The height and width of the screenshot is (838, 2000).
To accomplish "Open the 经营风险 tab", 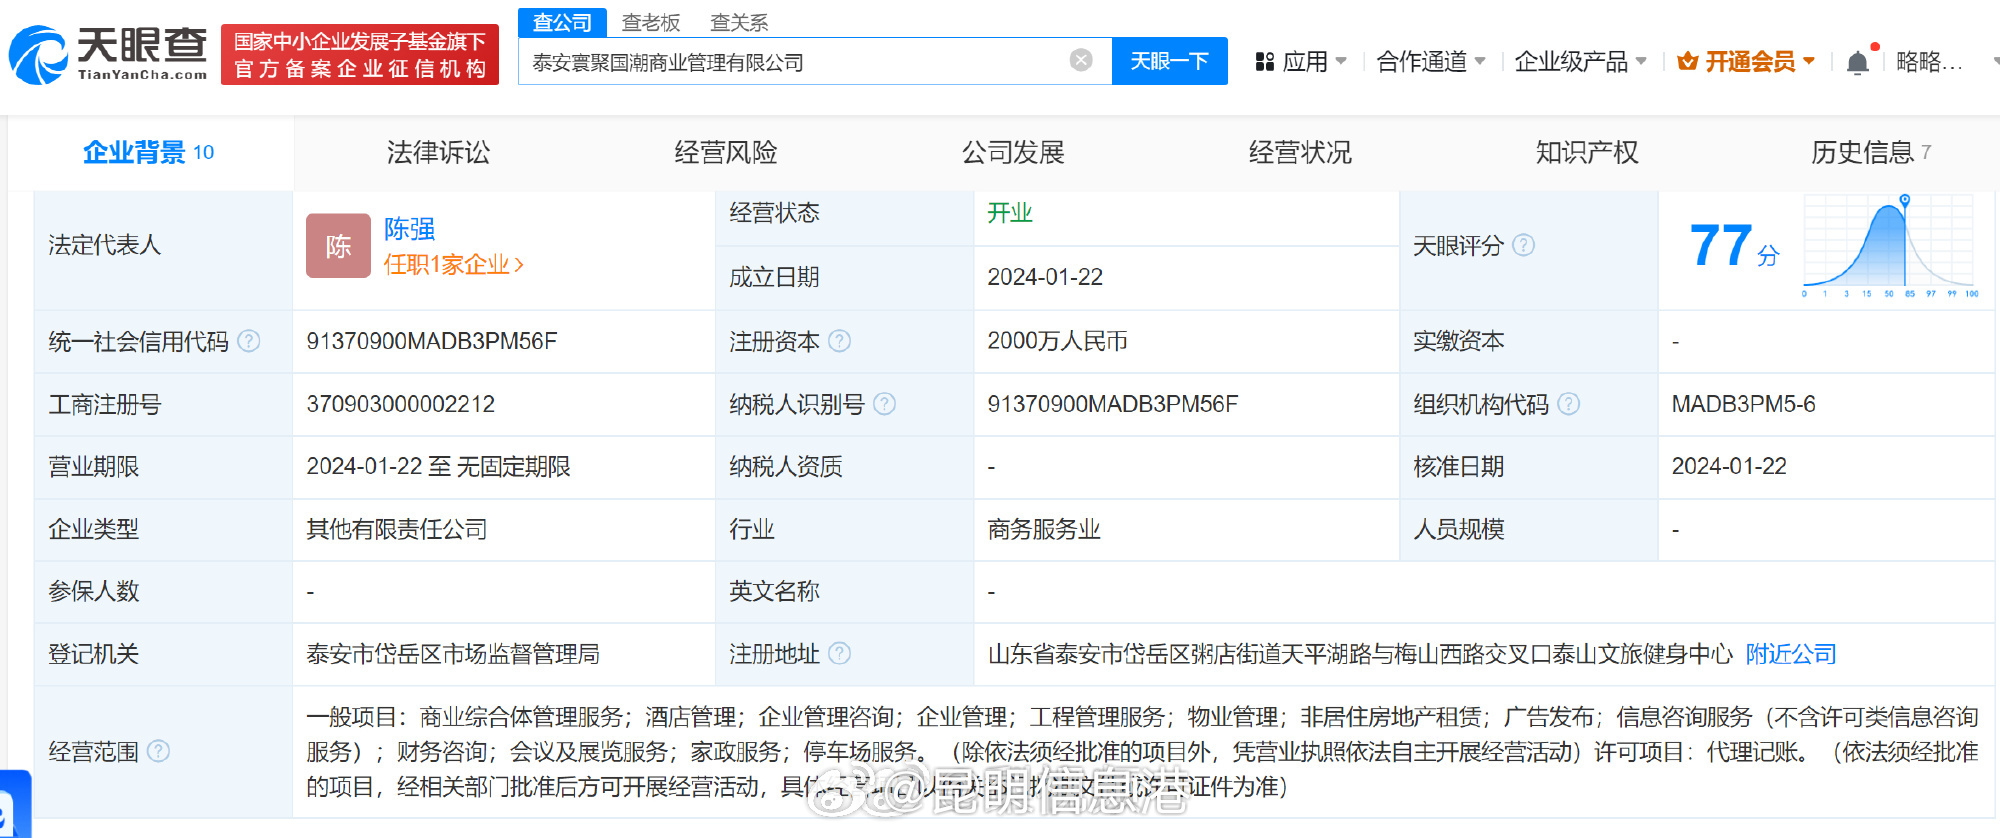I will (x=726, y=152).
